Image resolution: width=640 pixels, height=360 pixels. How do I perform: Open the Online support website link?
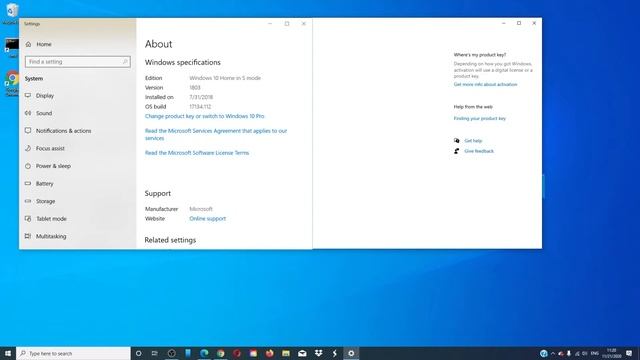(207, 218)
